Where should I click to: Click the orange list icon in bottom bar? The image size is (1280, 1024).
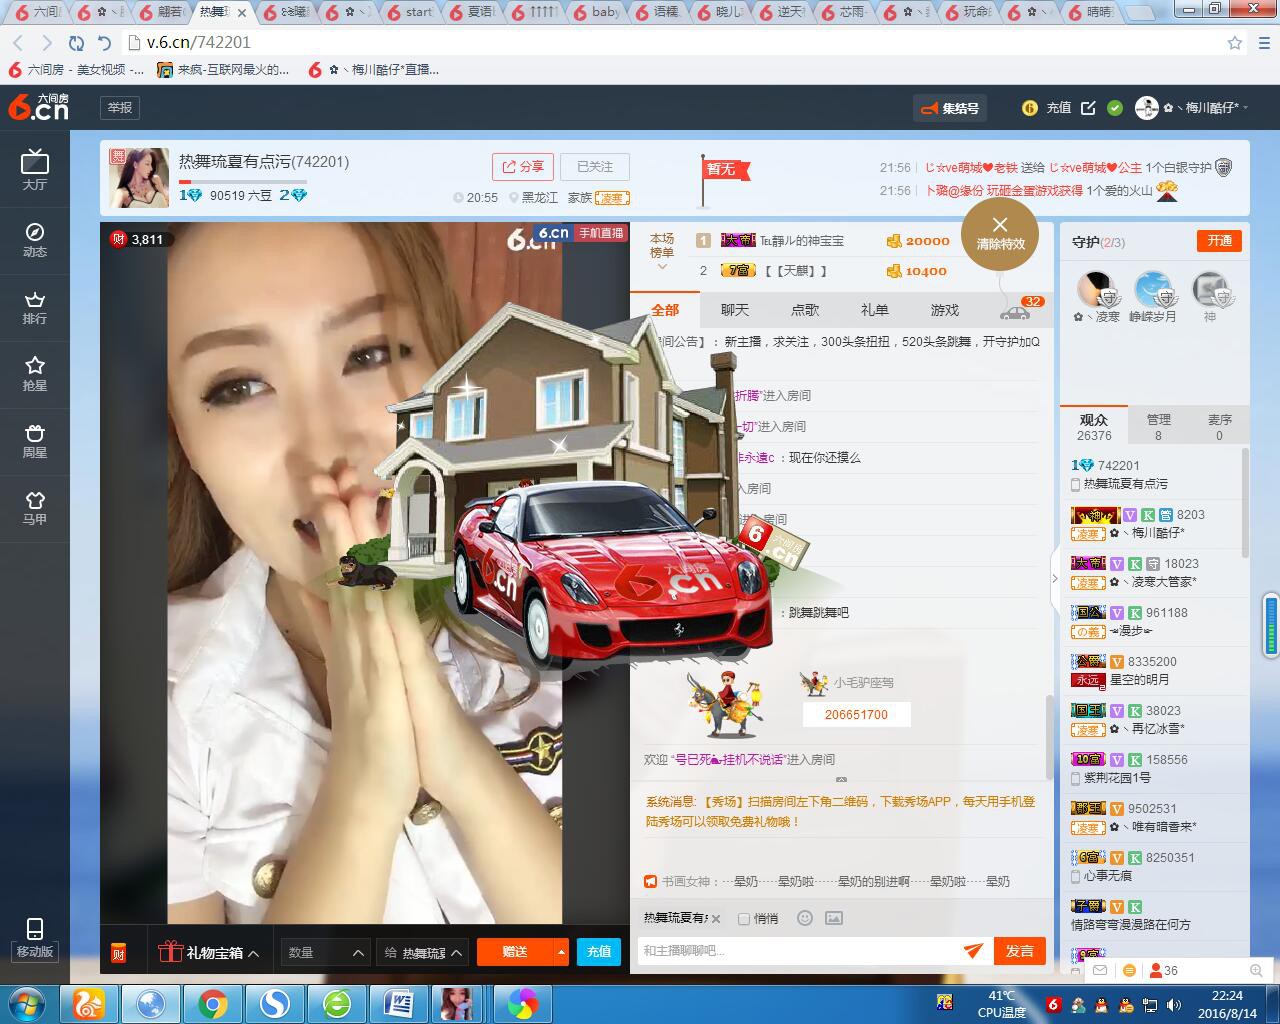1129,970
